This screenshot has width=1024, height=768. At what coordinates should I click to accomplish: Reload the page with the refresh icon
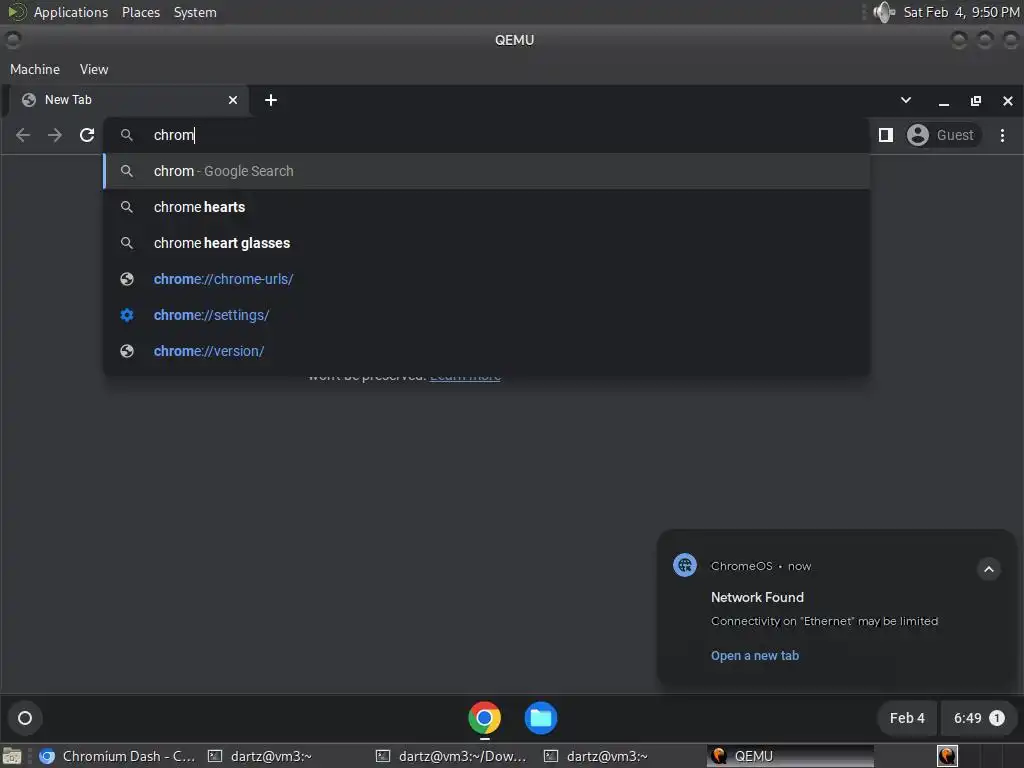click(87, 135)
